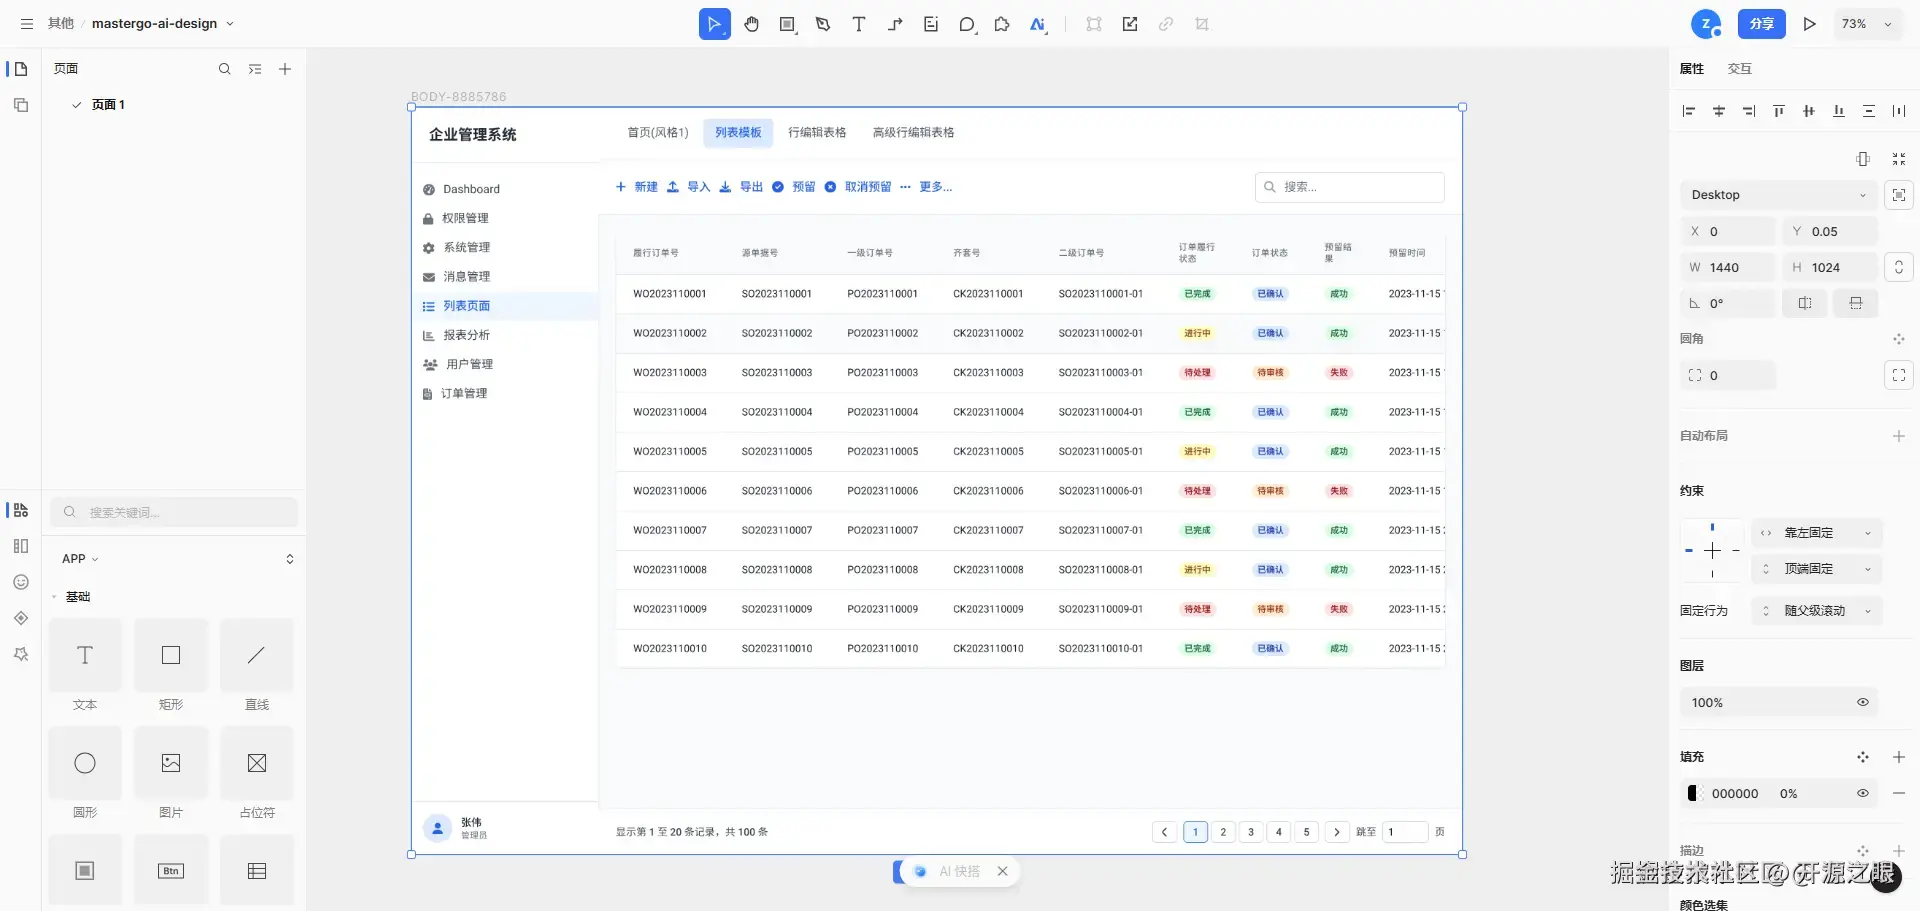Viewport: 1920px width, 911px height.
Task: Select the Annotation note tool
Action: pos(931,24)
